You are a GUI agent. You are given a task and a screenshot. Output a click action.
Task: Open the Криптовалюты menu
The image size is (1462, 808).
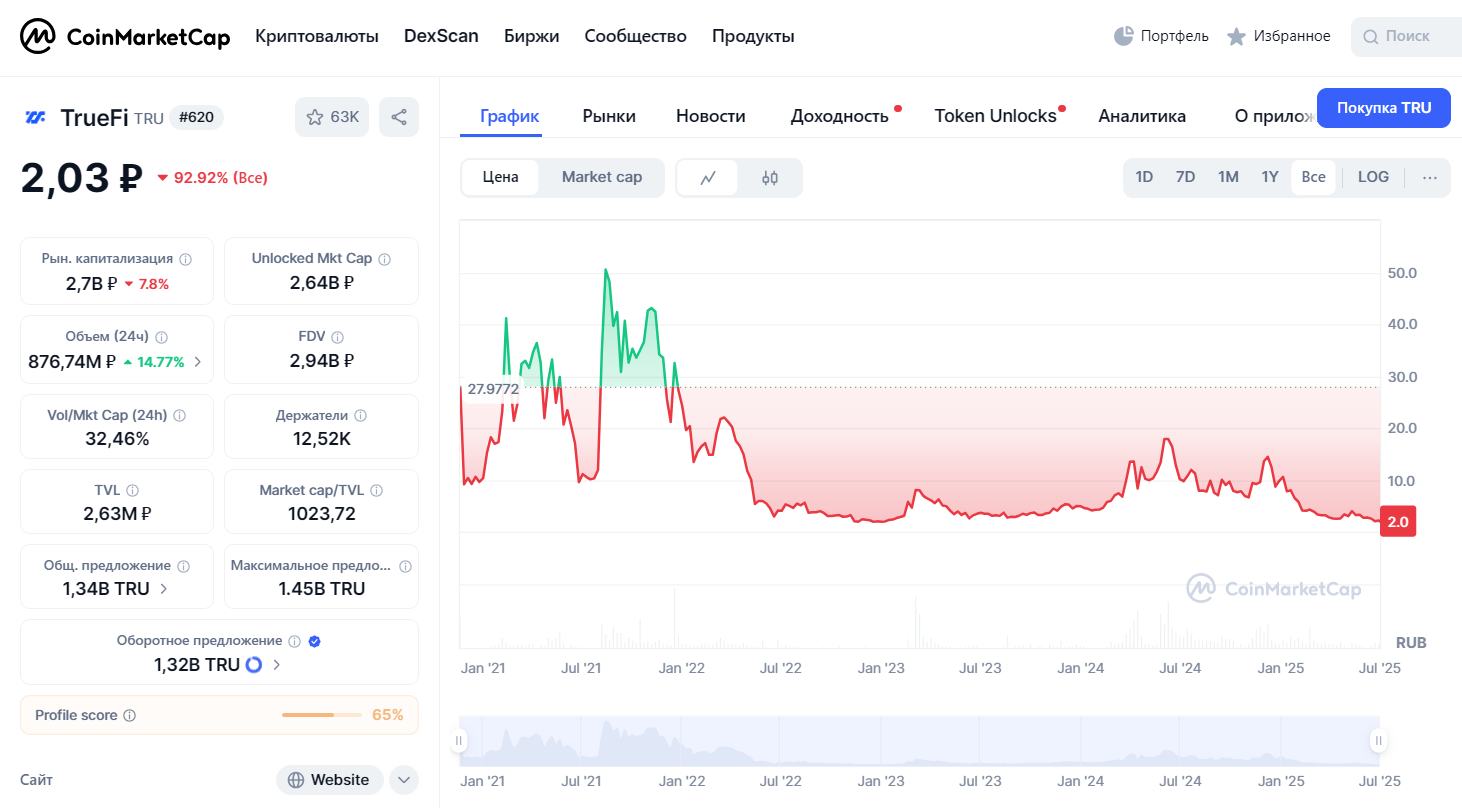click(317, 36)
